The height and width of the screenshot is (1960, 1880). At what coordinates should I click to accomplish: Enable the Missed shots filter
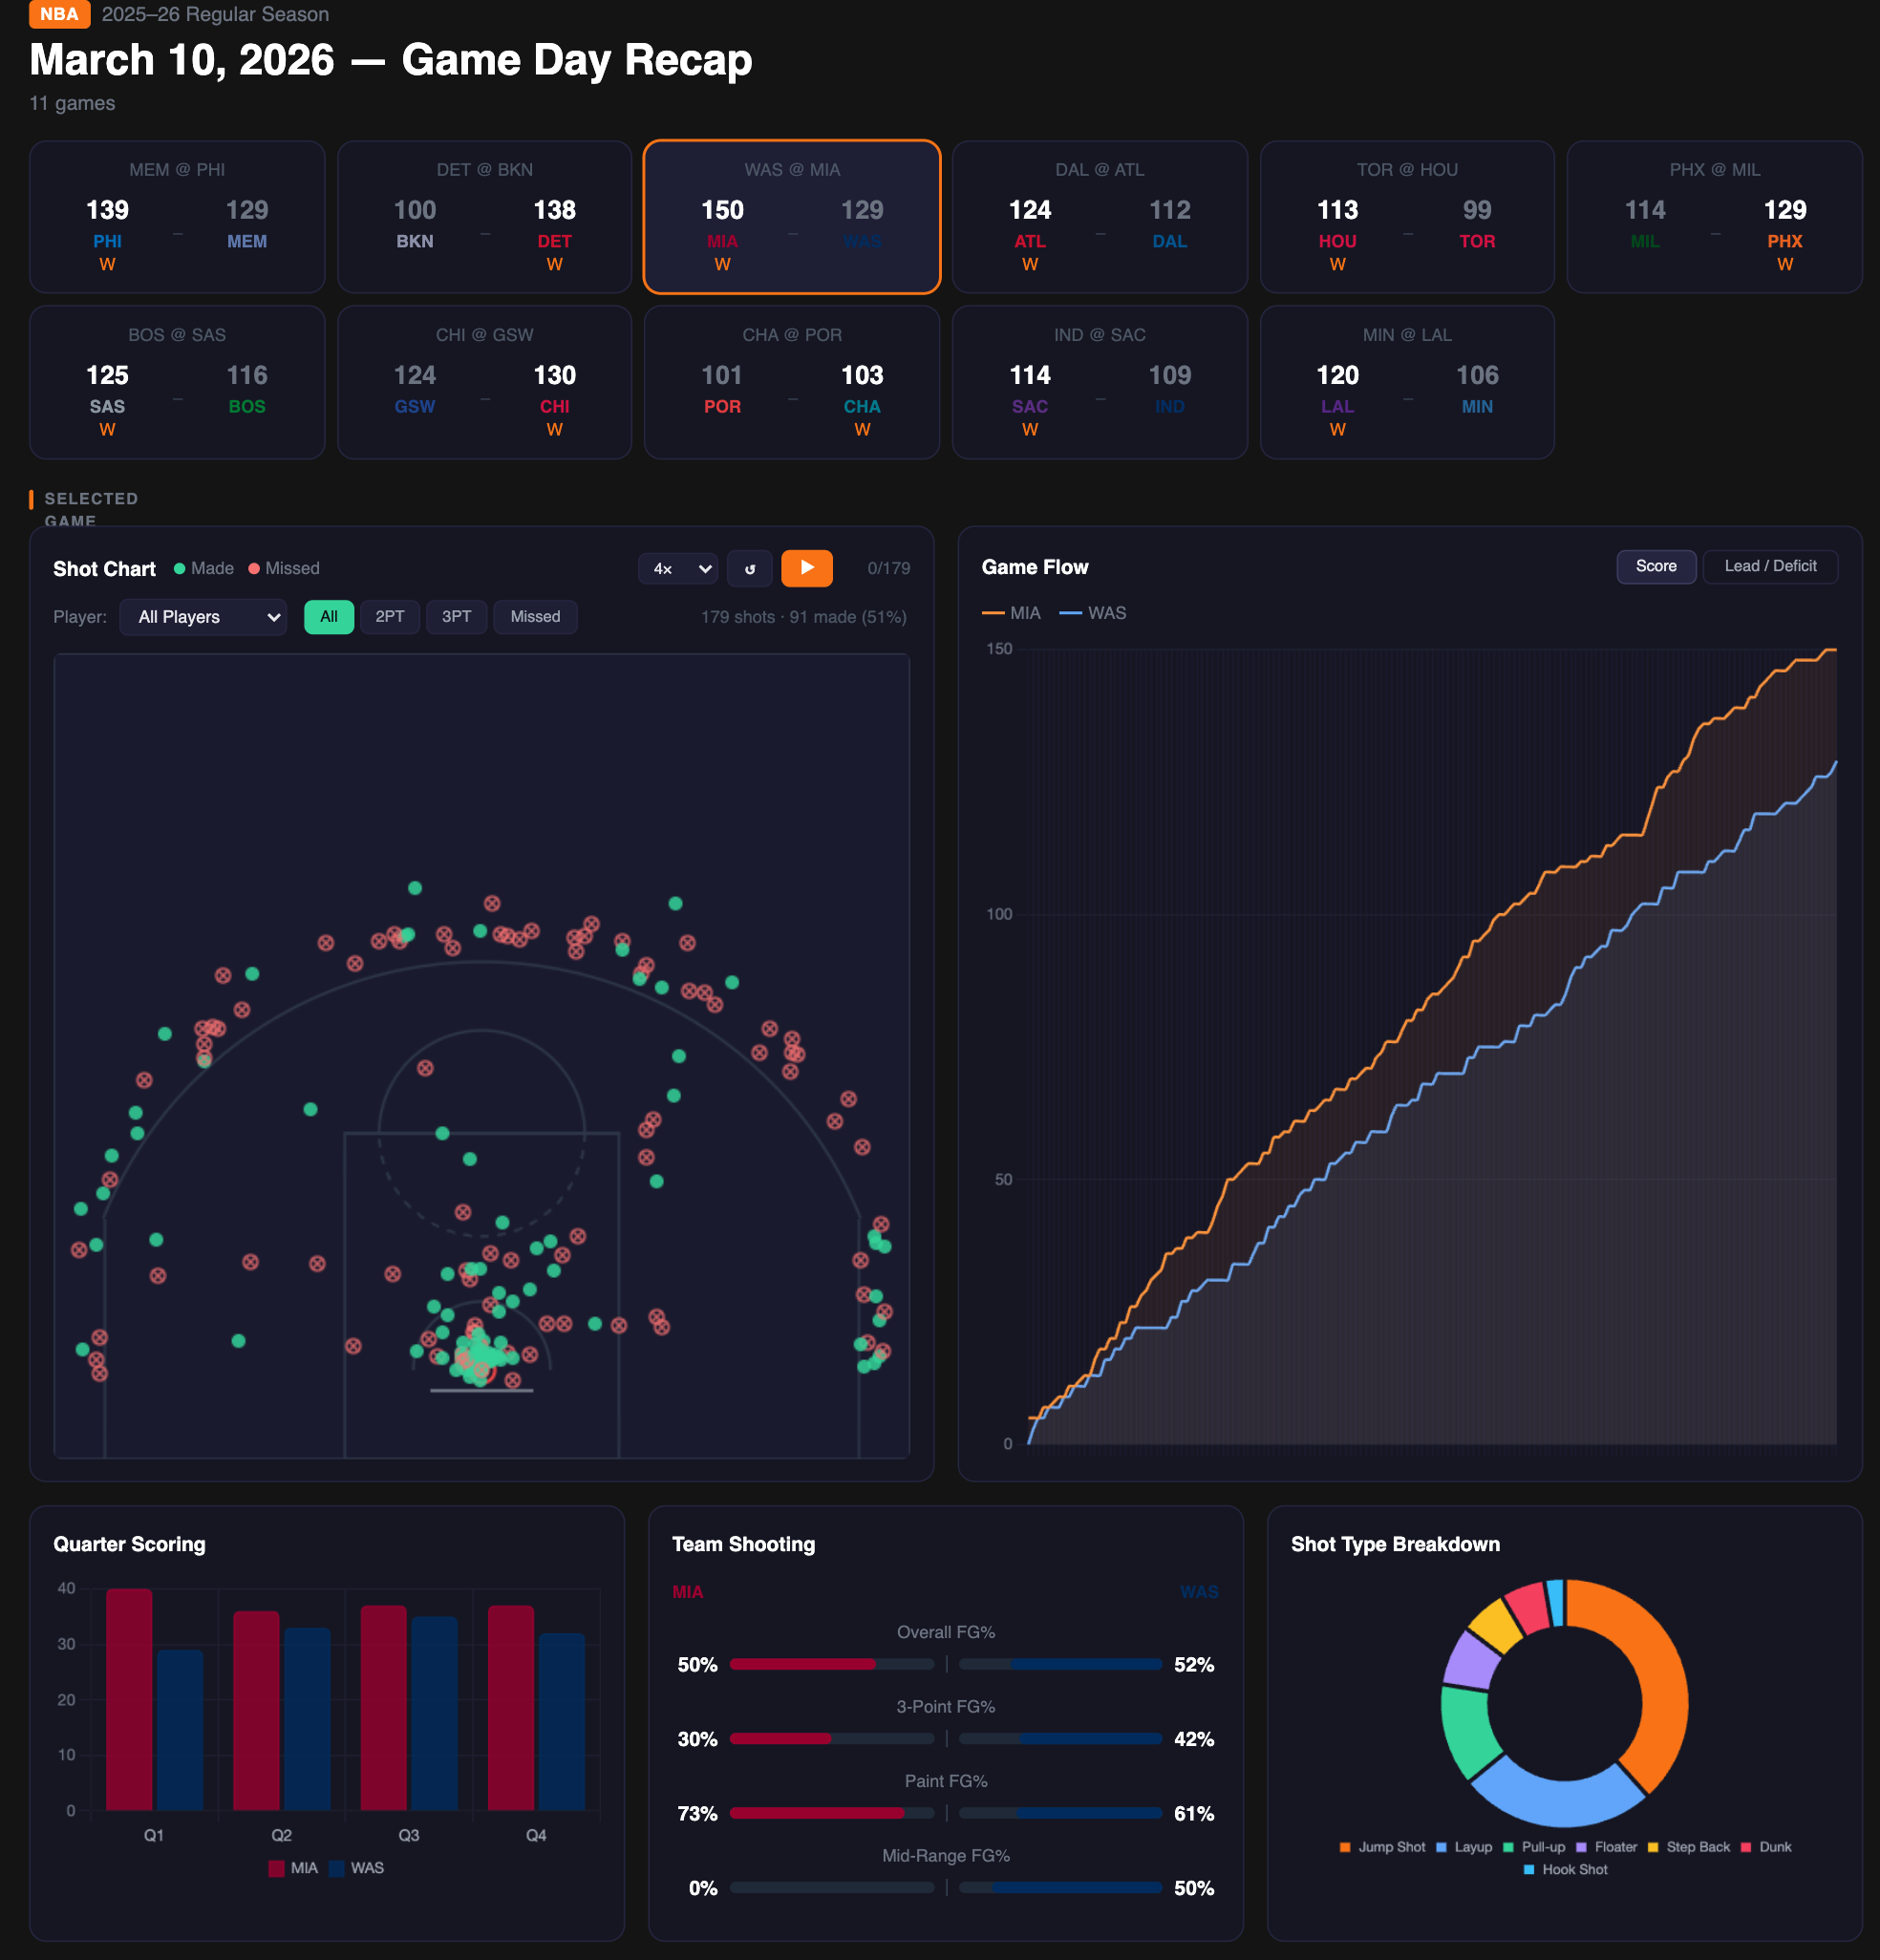pos(535,617)
